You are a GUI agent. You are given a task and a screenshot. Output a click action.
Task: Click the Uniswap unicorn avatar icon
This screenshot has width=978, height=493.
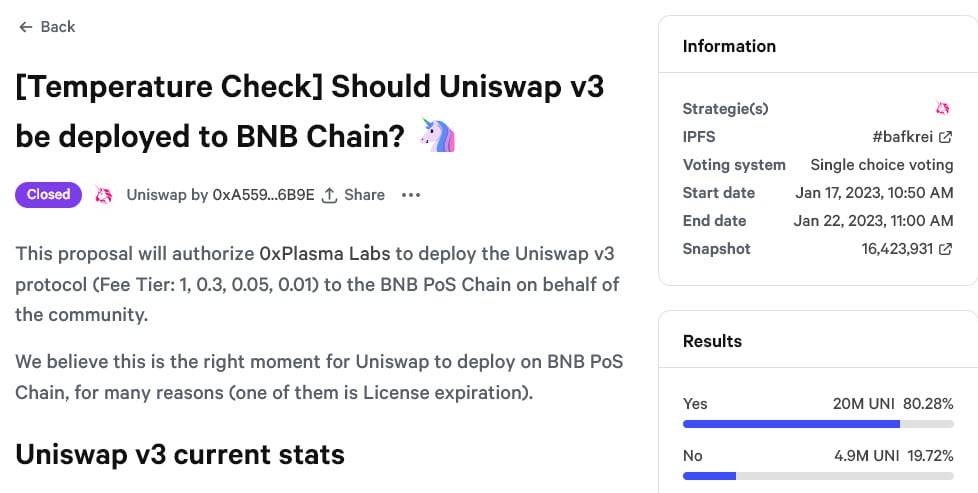point(103,195)
